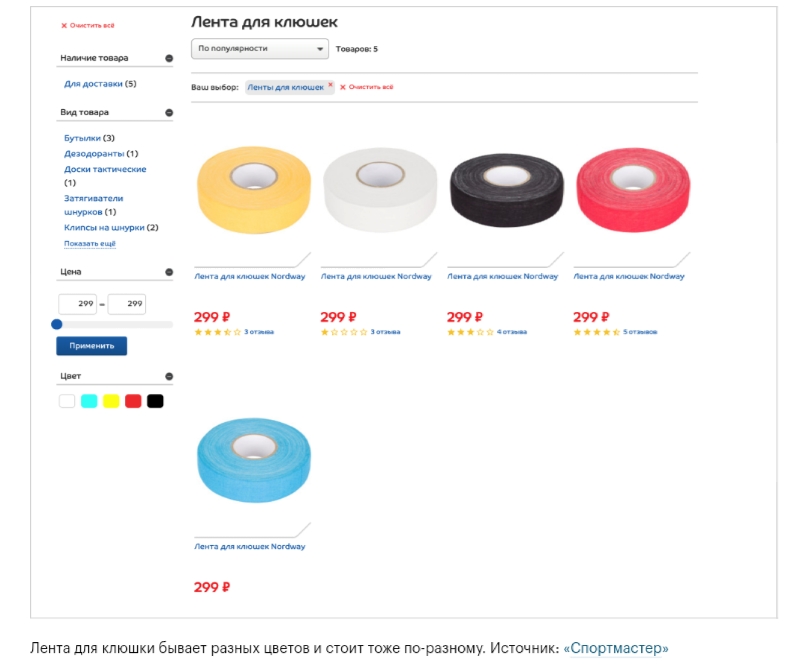Viewport: 799px width, 664px height.
Task: Expand list with 'Показать ещё' link
Action: (x=90, y=244)
